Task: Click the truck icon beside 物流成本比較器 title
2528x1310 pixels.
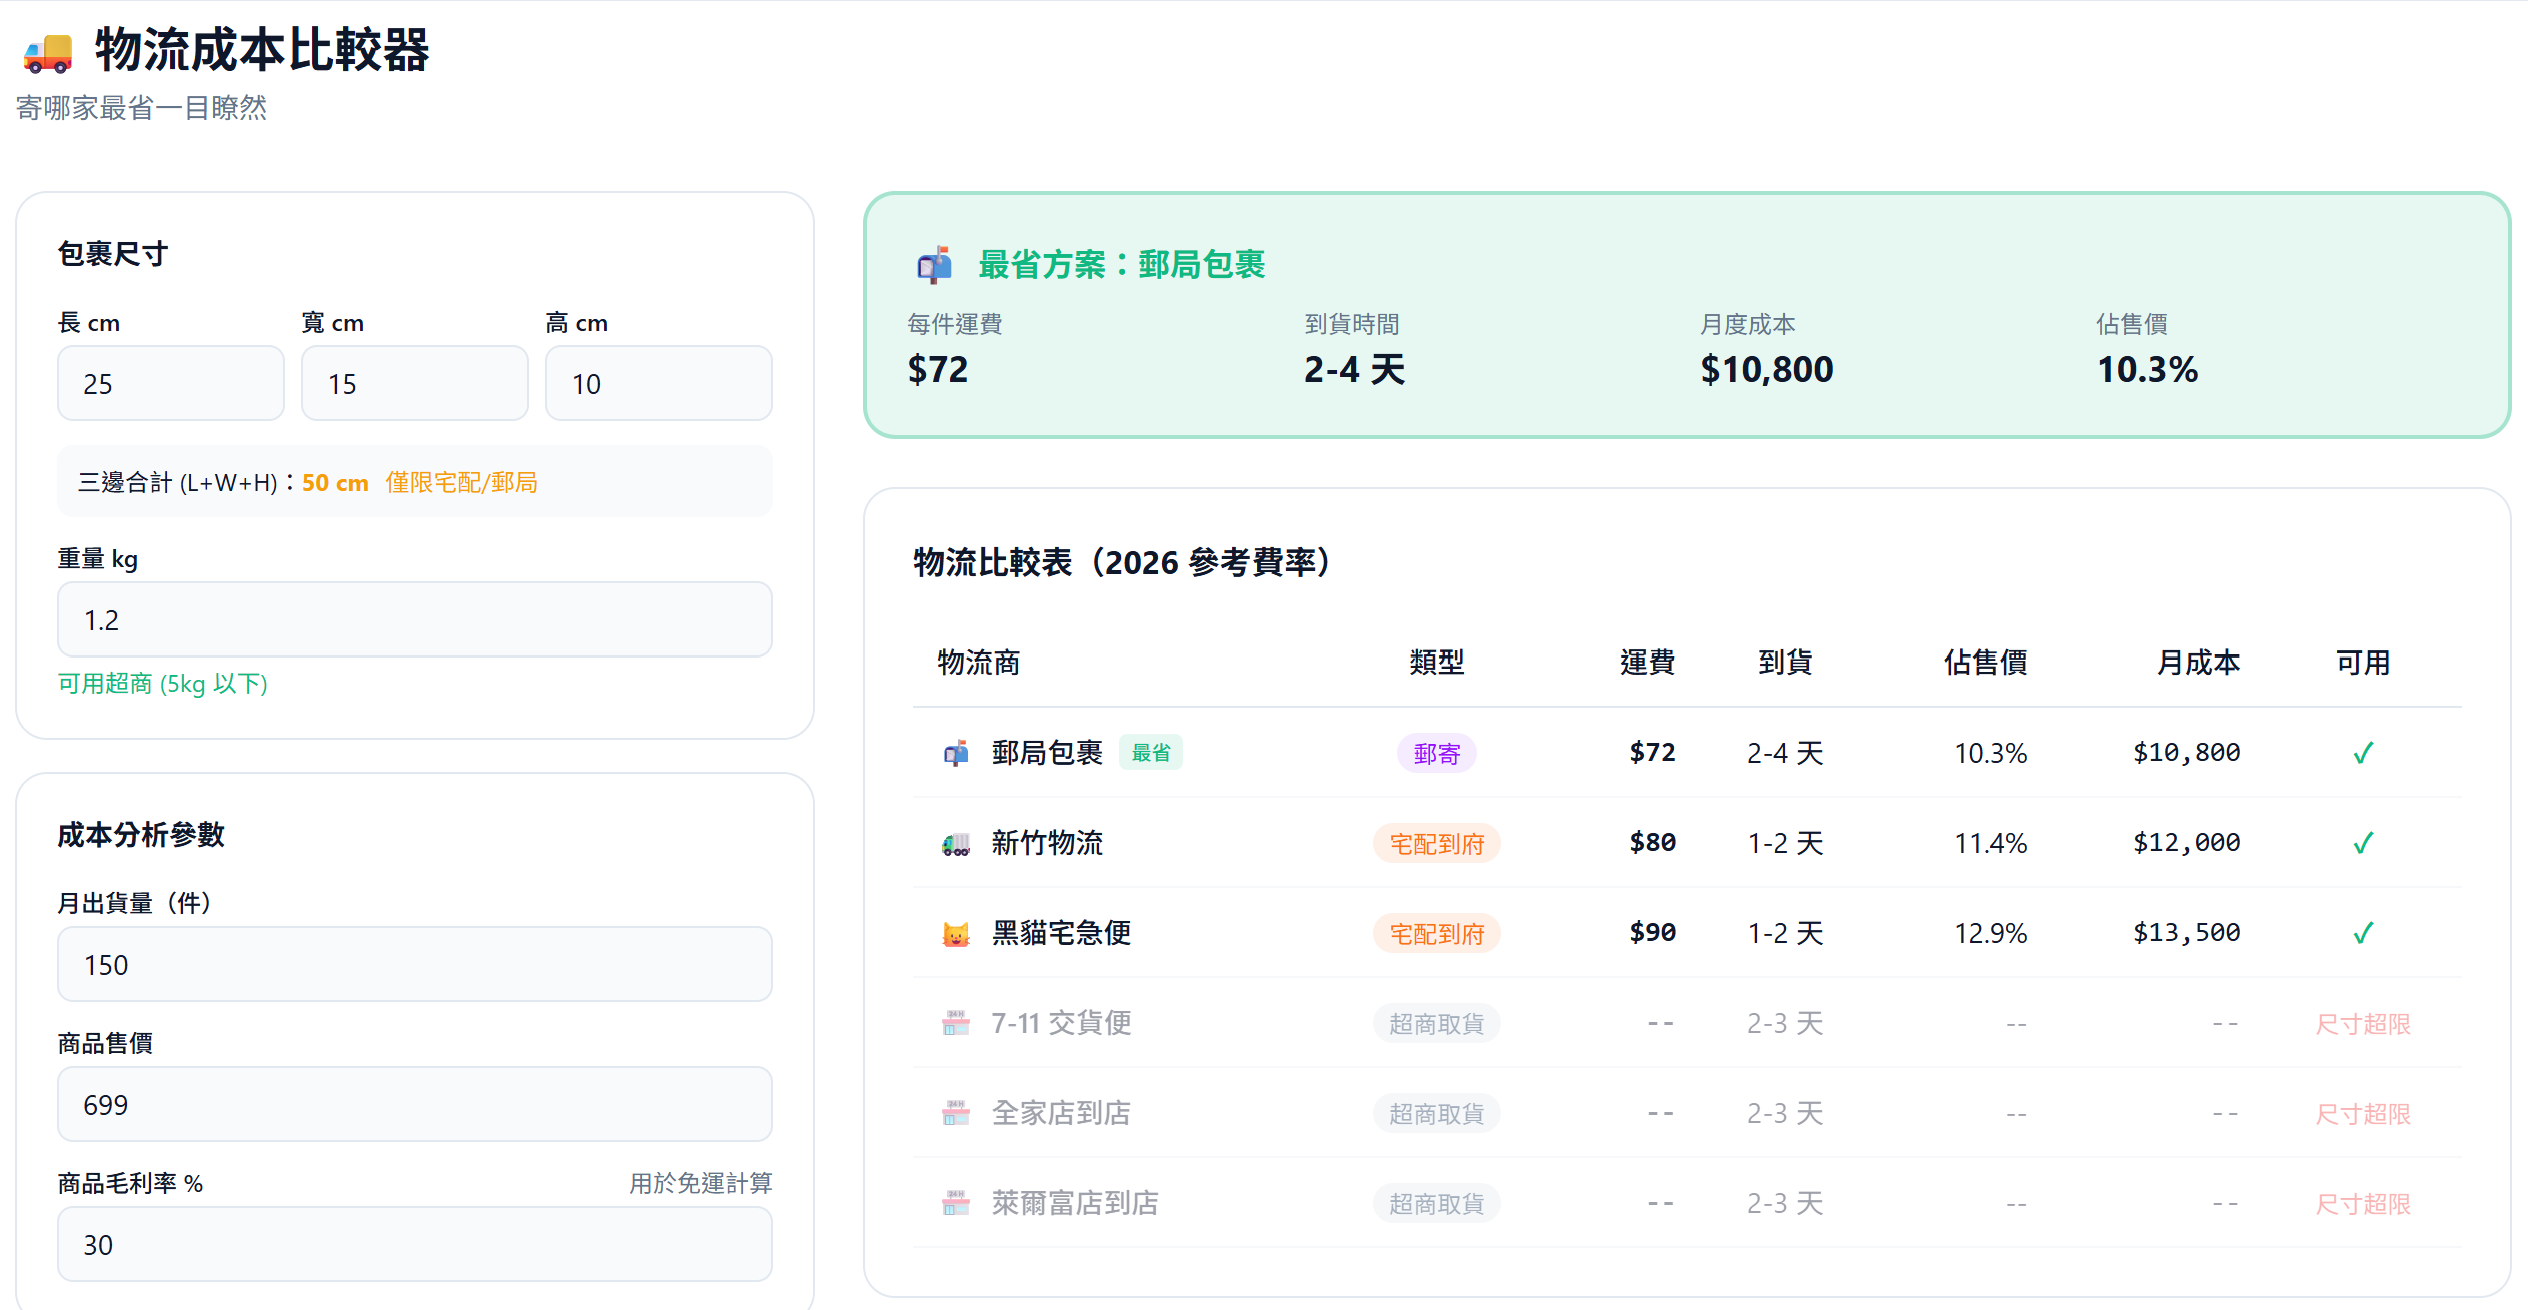Action: pyautogui.click(x=47, y=52)
